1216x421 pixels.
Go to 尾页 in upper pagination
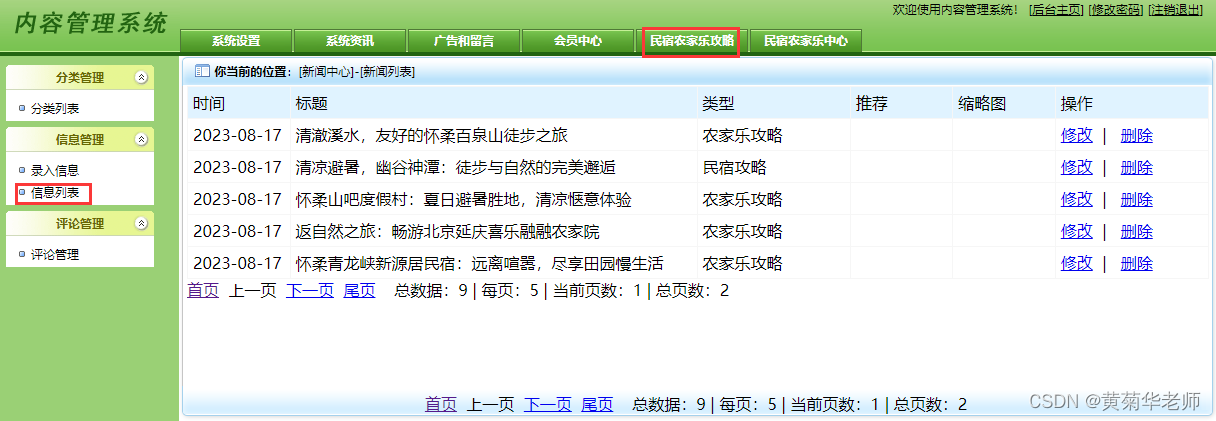coord(360,291)
